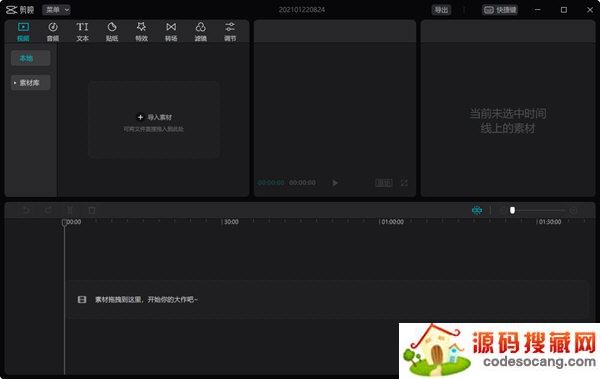Switch to the 视频 (video) media tab
The height and width of the screenshot is (379, 600).
pos(23,31)
